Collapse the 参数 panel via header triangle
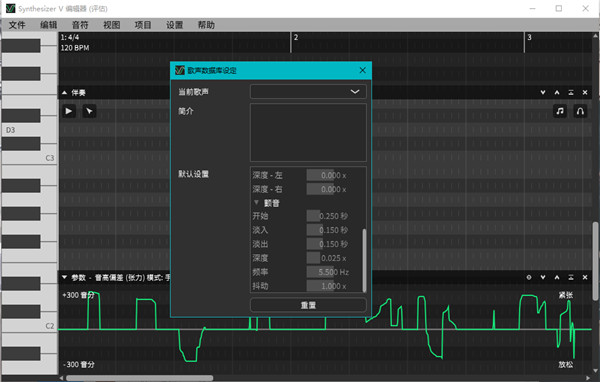600x382 pixels. coord(64,278)
